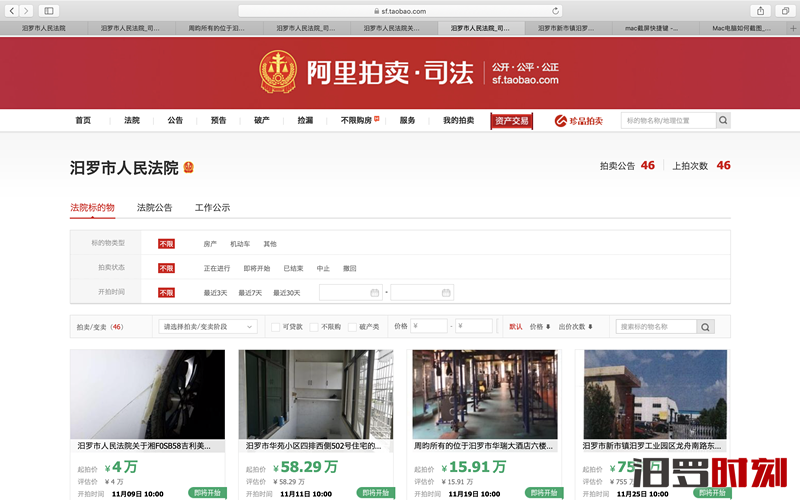This screenshot has width=800, height=500.
Task: Click the 搜索标的物名称 input field
Action: (656, 327)
